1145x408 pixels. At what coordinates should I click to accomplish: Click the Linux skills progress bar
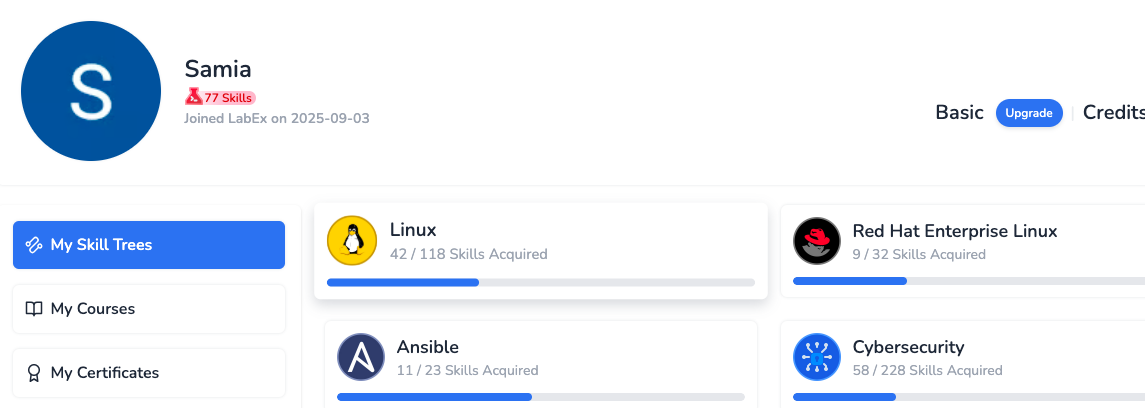(x=540, y=282)
